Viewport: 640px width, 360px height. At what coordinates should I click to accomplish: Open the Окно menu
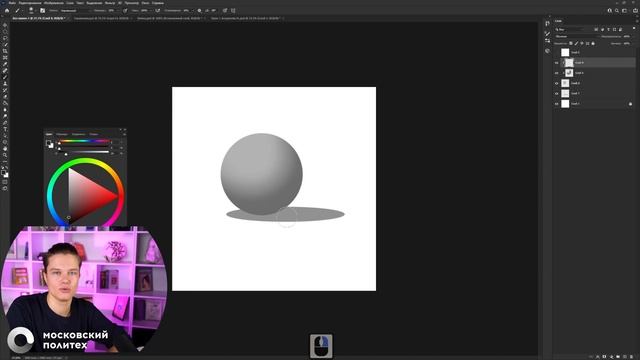pyautogui.click(x=145, y=3)
